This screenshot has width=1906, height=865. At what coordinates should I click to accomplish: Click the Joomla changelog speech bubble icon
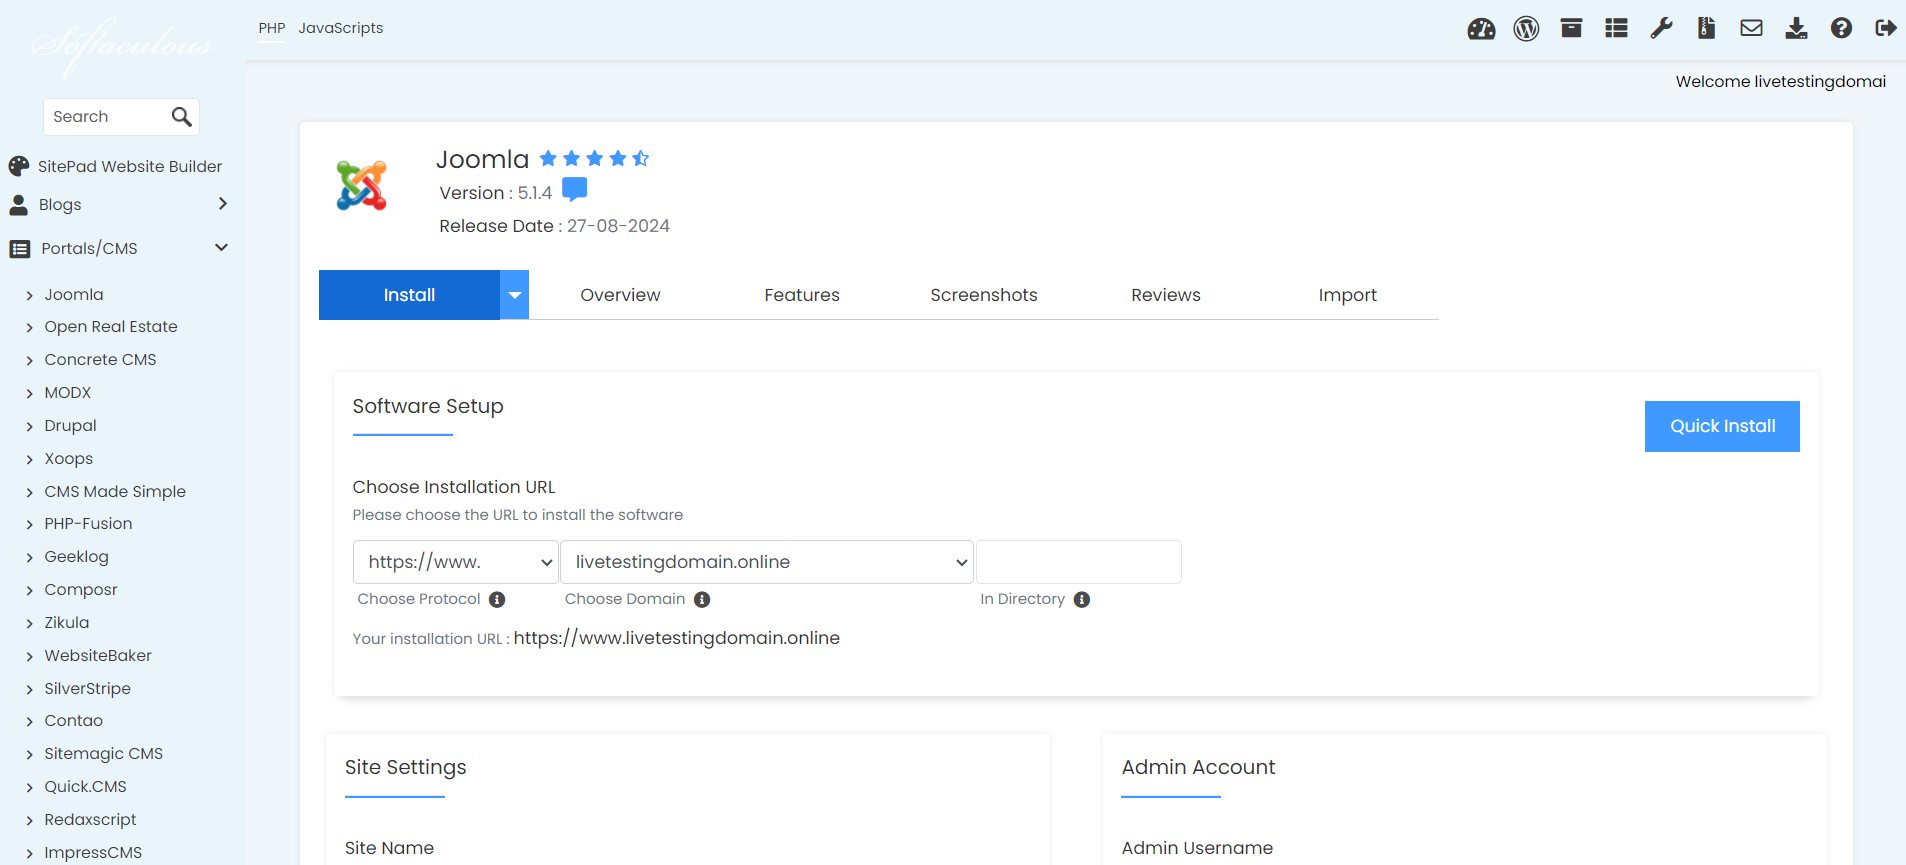574,189
